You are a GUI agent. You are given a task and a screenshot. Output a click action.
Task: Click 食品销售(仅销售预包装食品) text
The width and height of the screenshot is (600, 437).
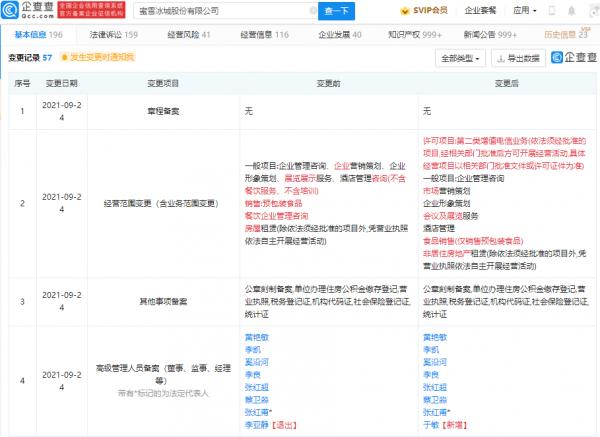tap(473, 241)
